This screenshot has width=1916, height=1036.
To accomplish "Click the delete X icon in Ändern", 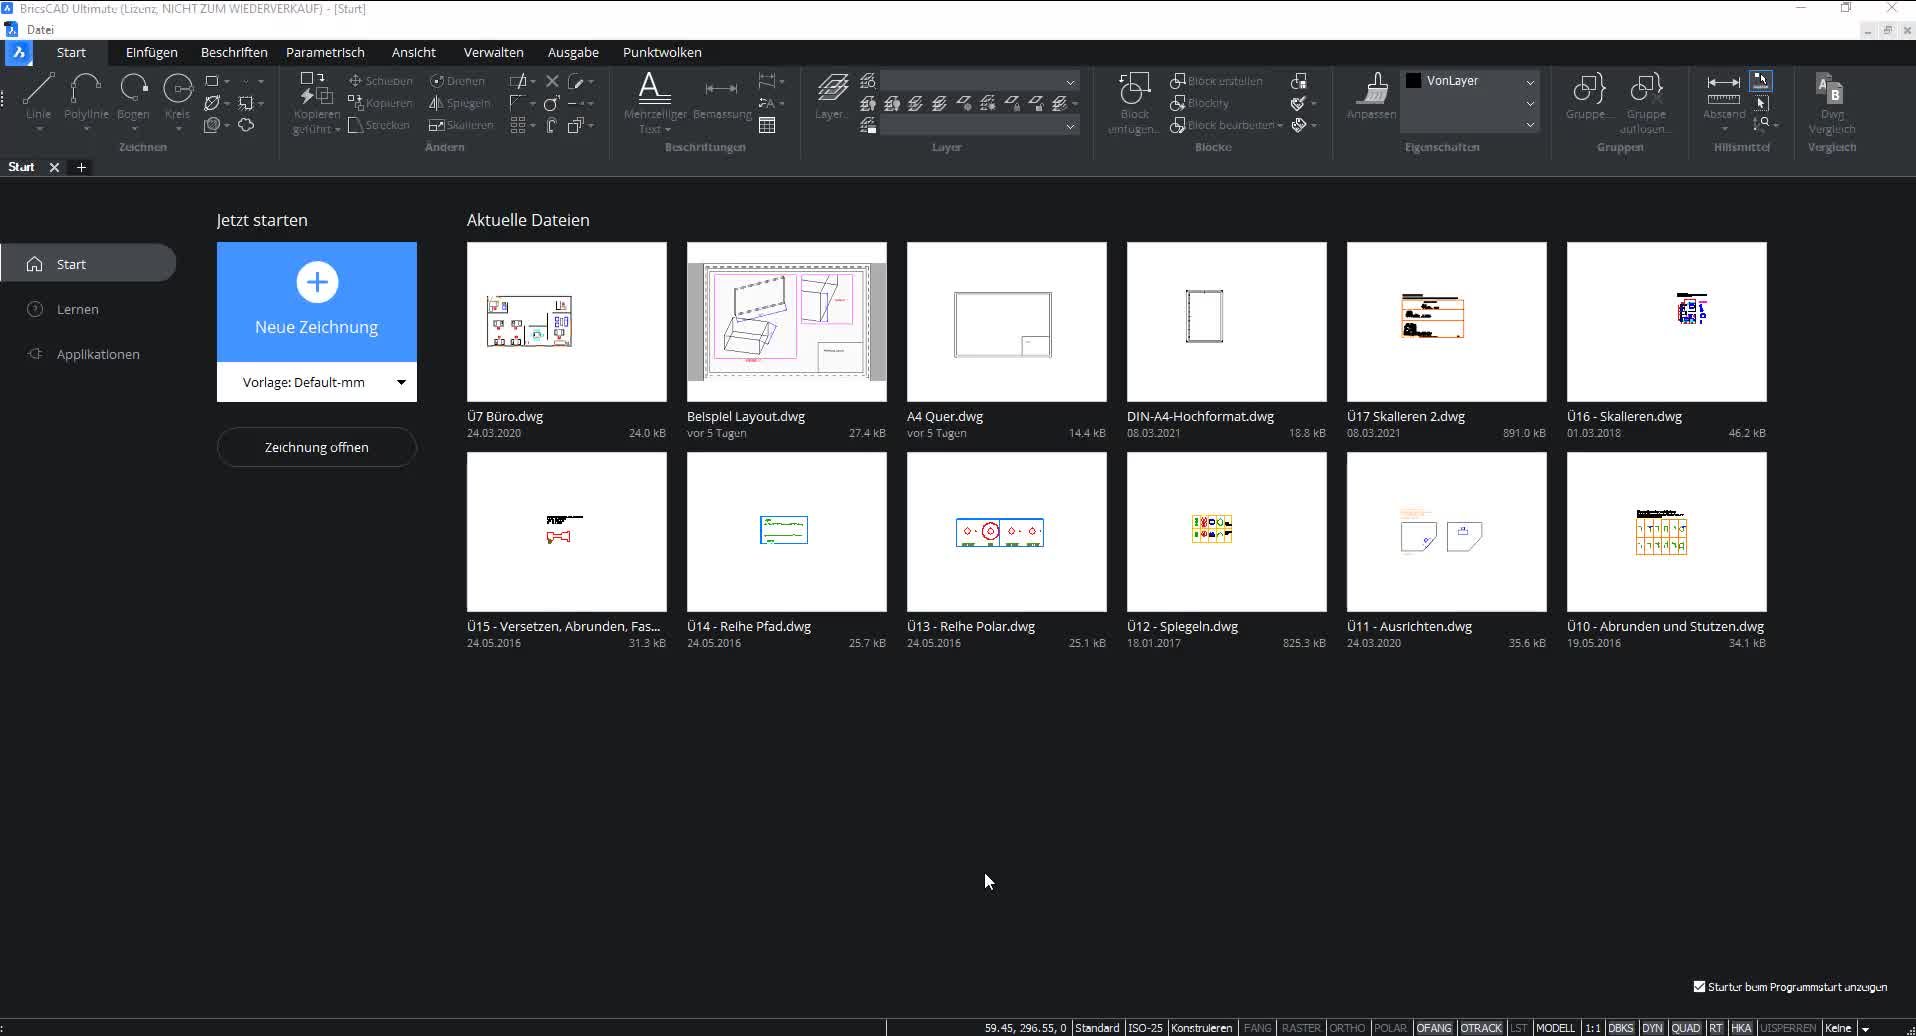I will 552,81.
